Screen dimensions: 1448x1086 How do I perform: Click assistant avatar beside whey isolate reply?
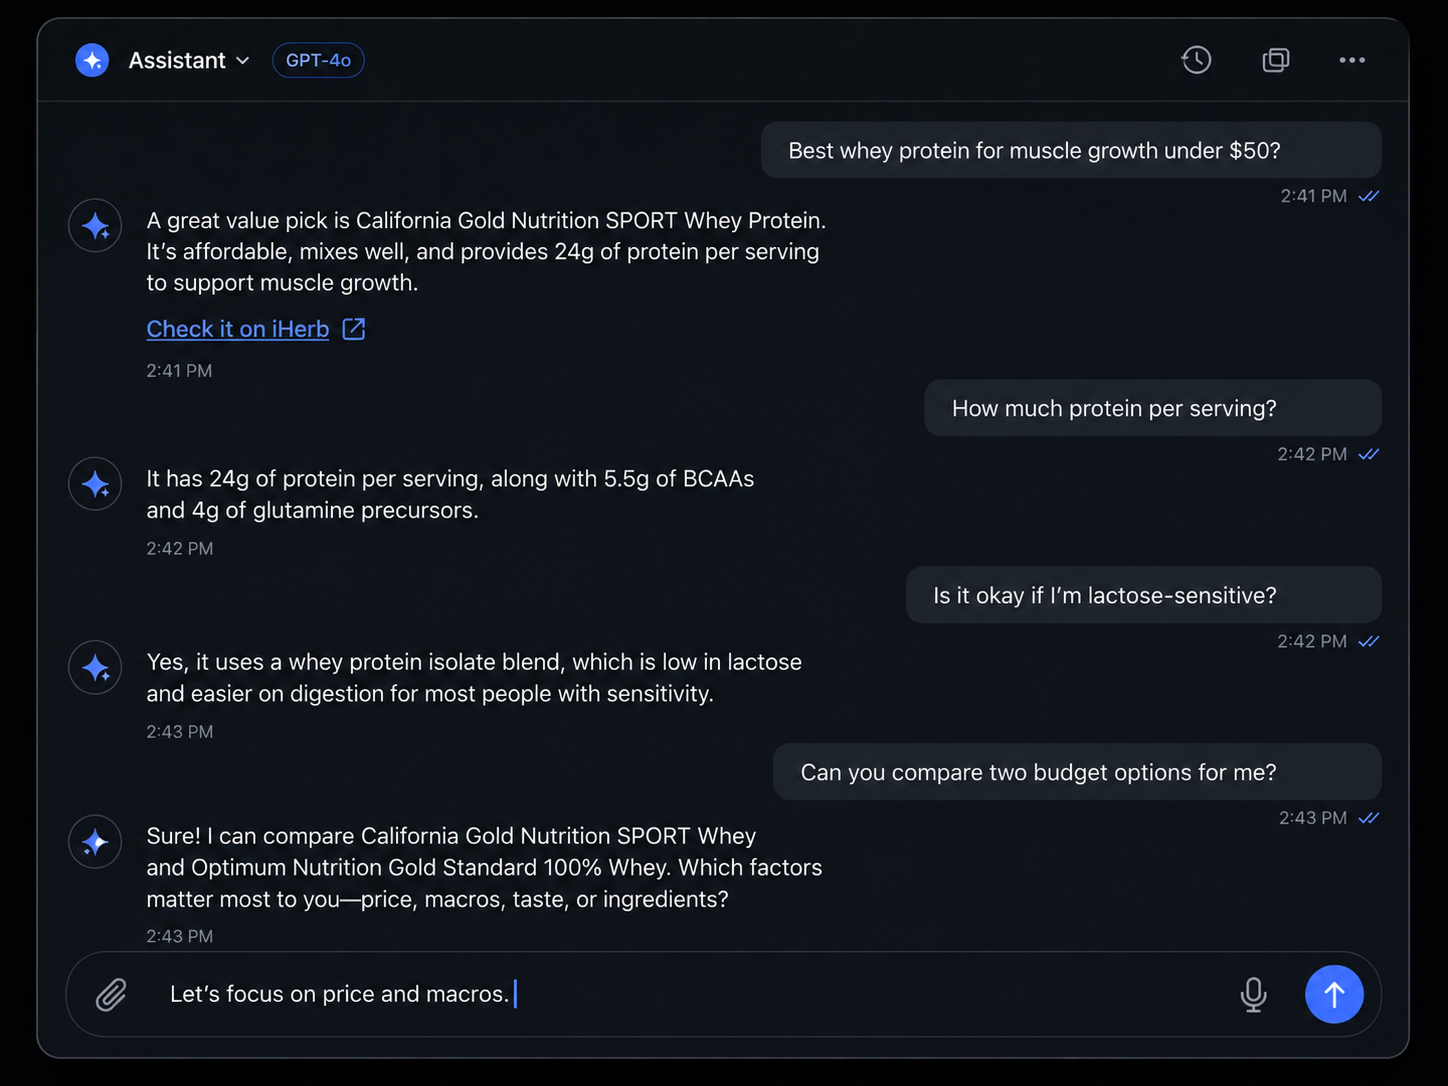pos(95,667)
